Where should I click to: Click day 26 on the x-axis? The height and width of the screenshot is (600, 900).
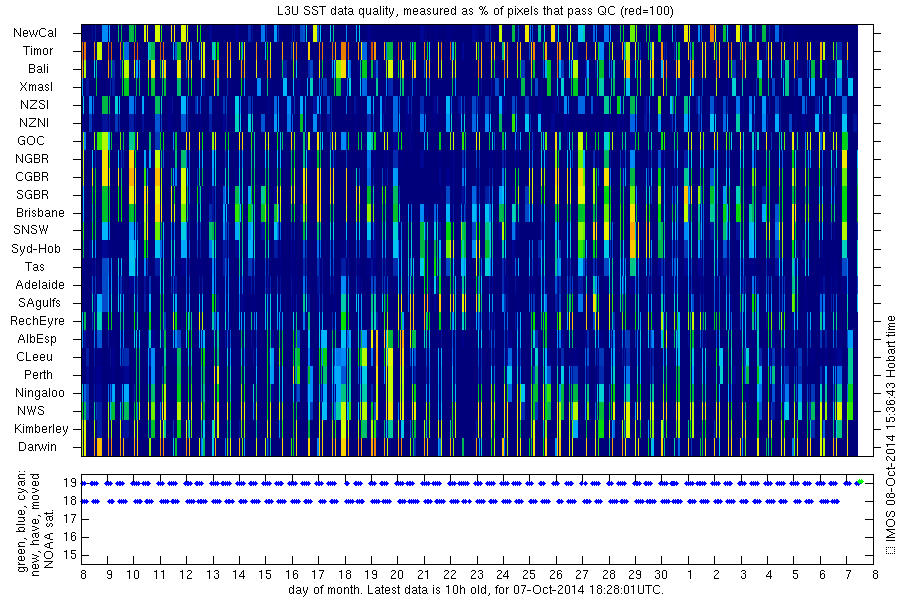tap(556, 575)
